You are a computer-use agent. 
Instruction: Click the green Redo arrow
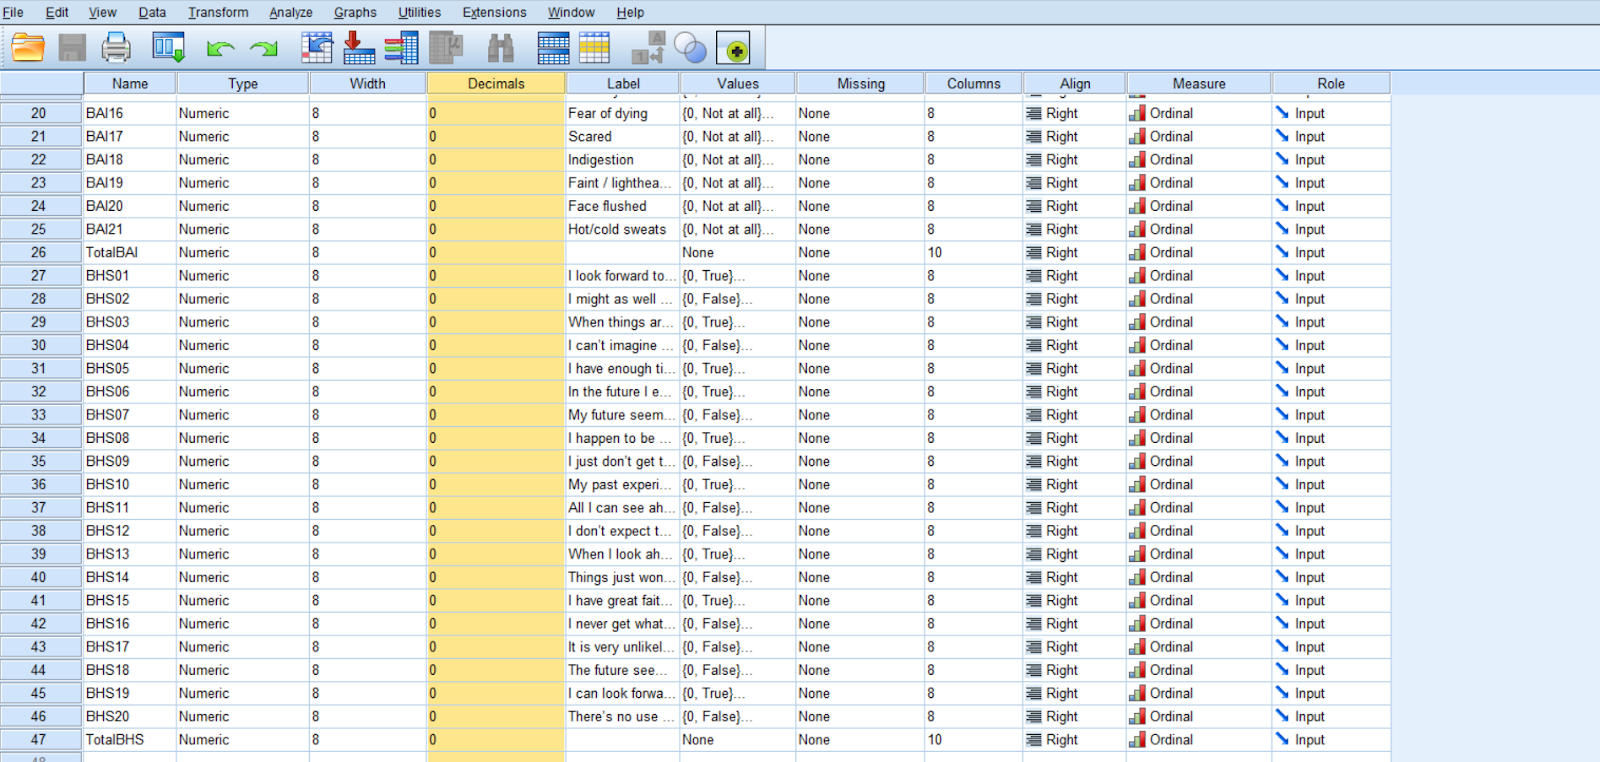tap(264, 48)
